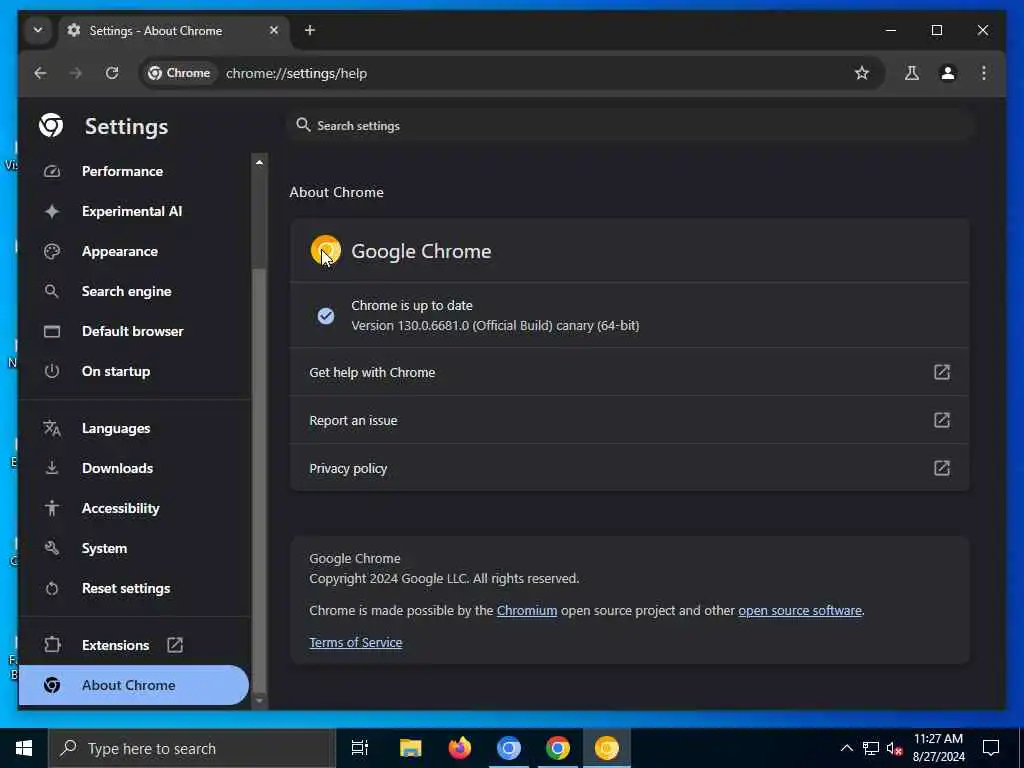Open a new tab with plus button

click(x=310, y=30)
